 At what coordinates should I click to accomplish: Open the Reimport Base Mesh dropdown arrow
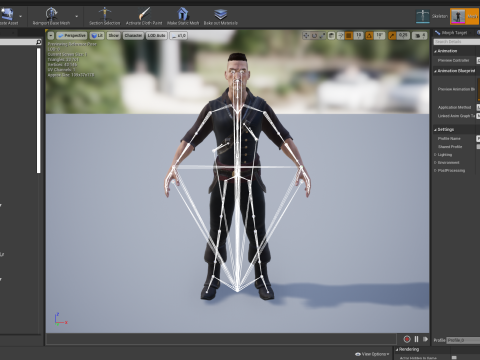coord(77,16)
